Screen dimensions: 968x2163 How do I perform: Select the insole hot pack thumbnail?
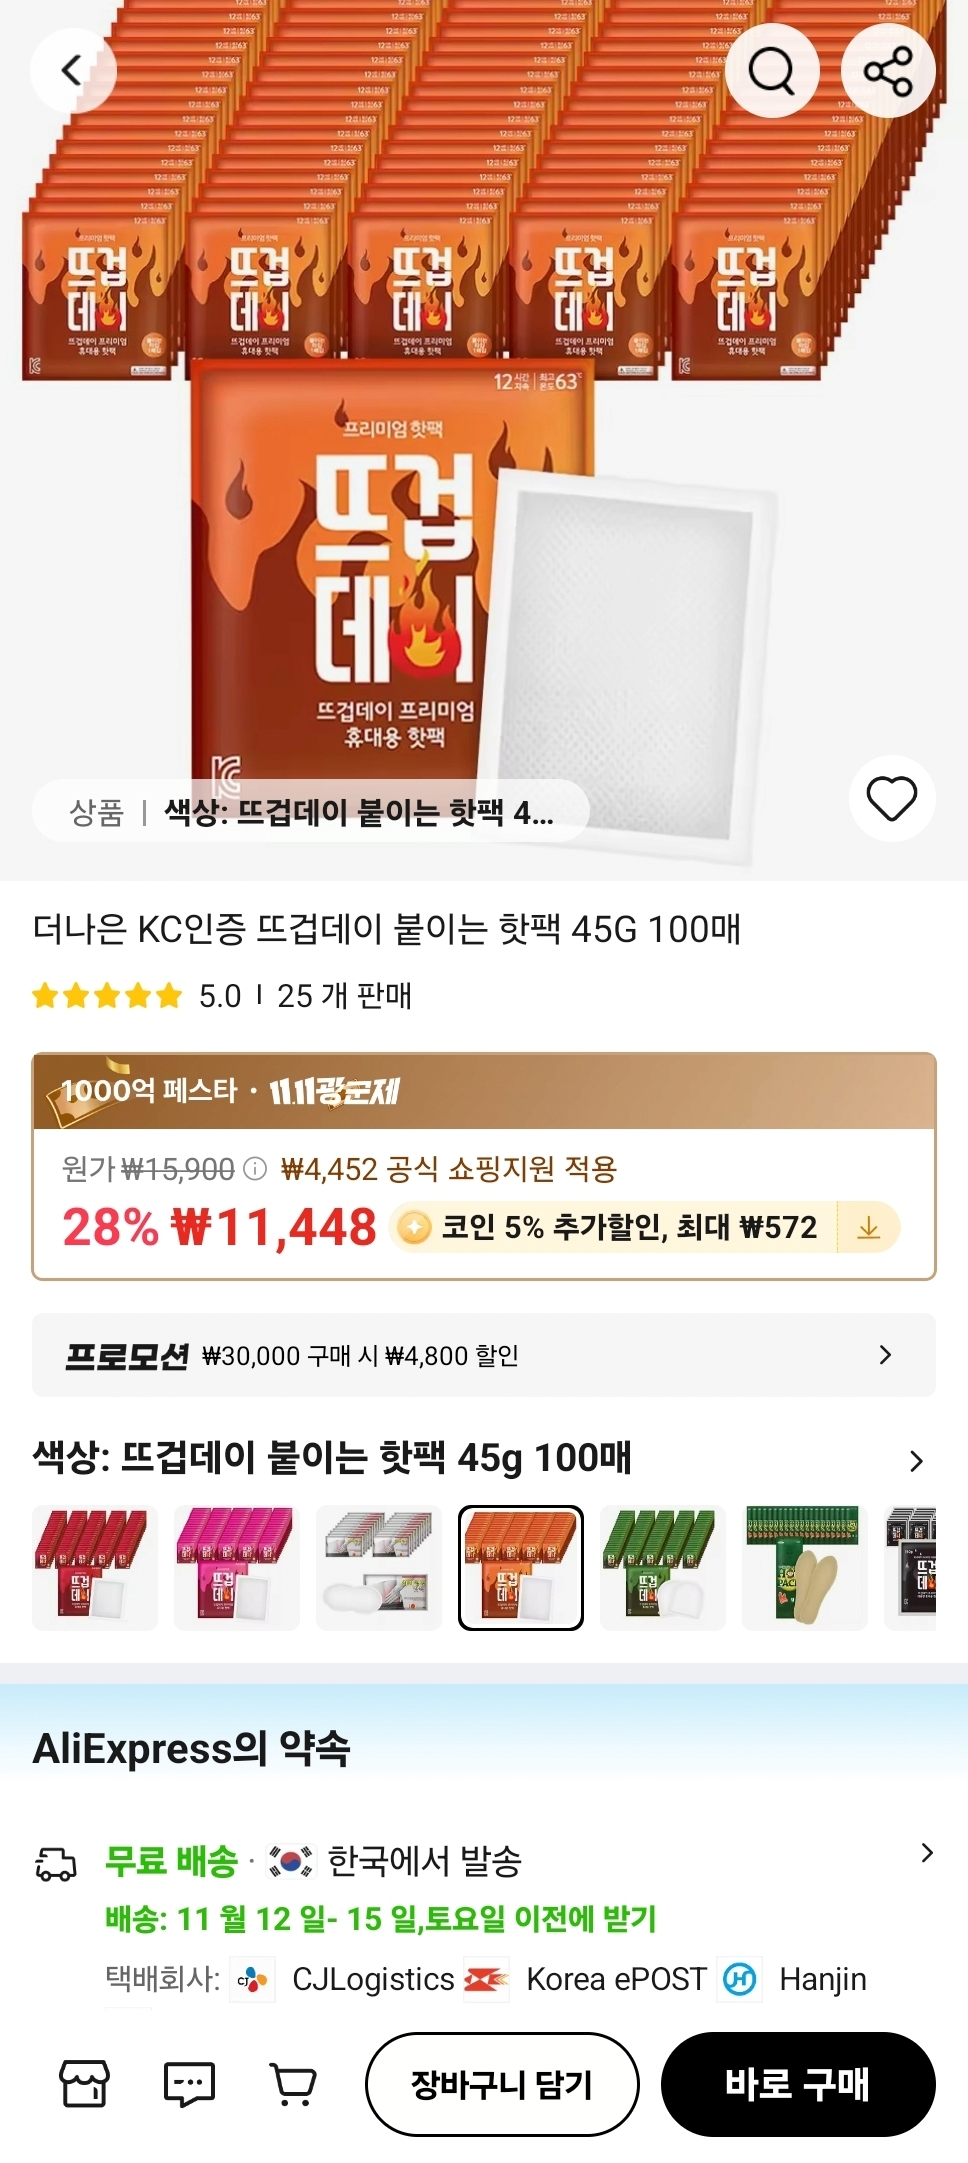pos(805,1568)
